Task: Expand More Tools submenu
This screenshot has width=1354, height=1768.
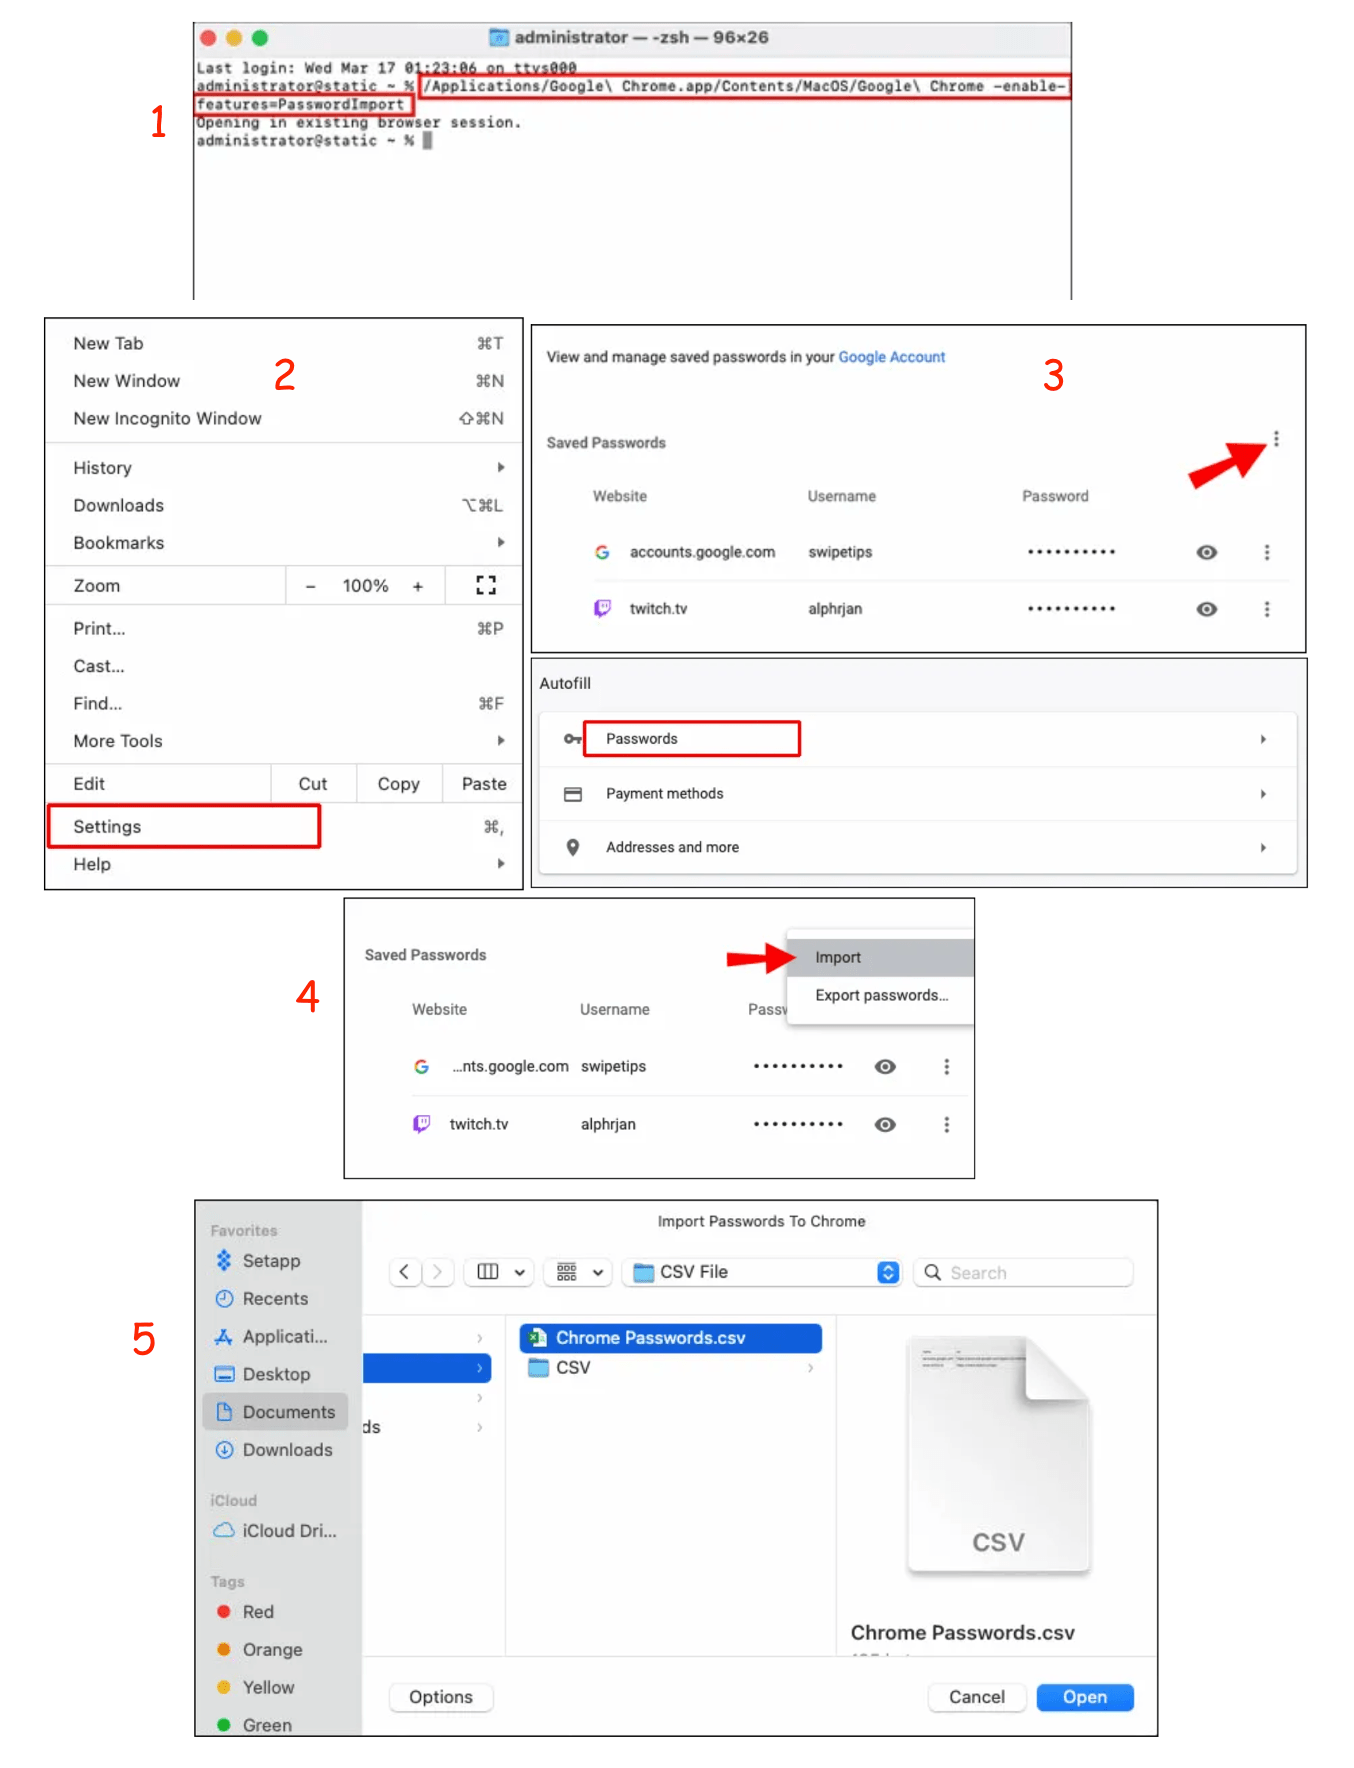Action: (284, 741)
